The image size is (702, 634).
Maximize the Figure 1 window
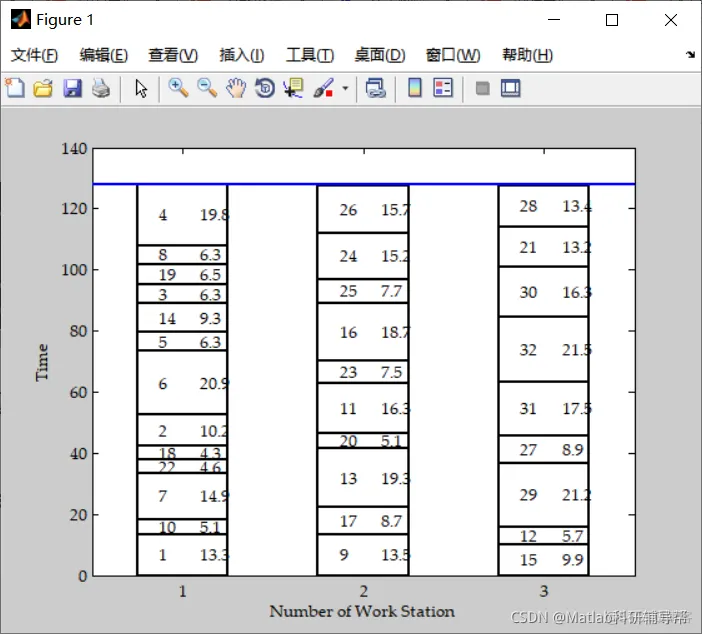612,20
